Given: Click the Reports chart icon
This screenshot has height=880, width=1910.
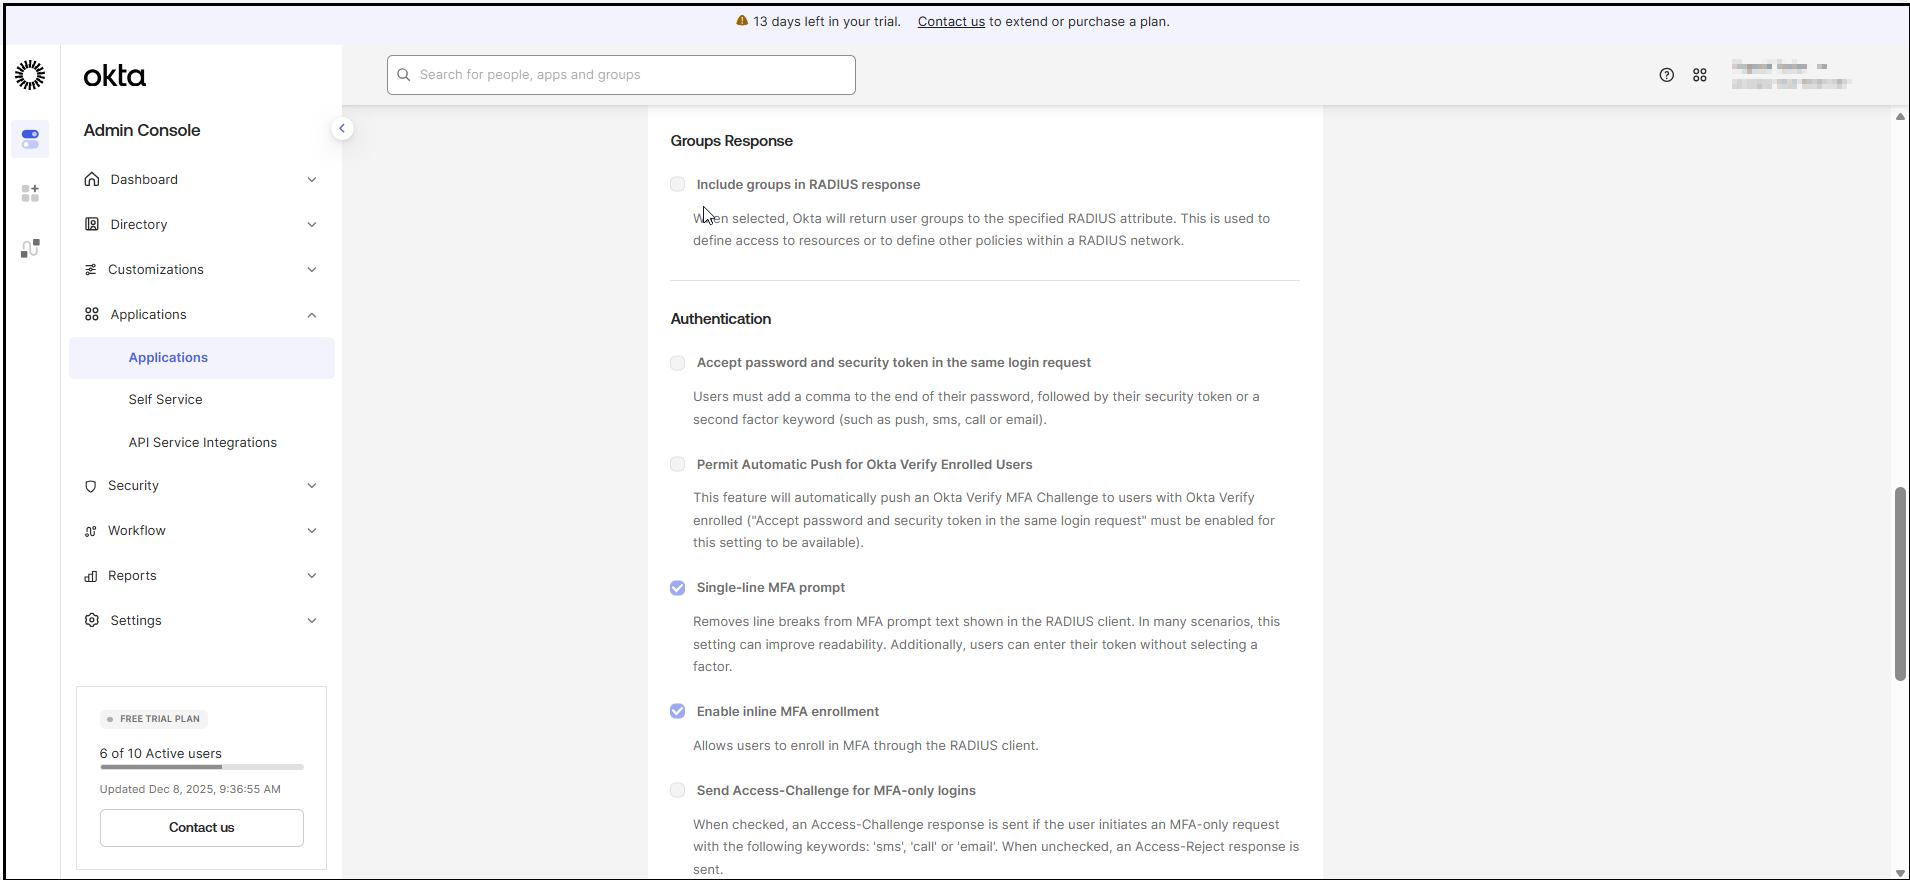Looking at the screenshot, I should [91, 576].
